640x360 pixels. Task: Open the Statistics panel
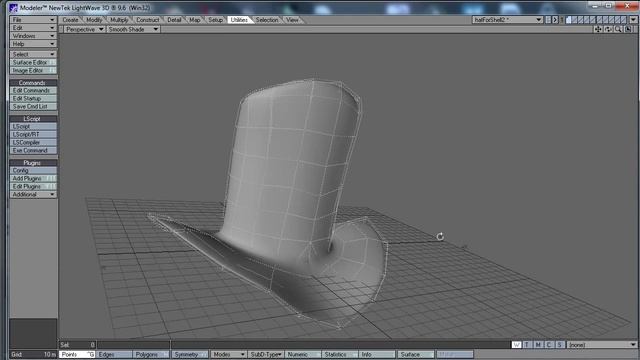coord(340,354)
